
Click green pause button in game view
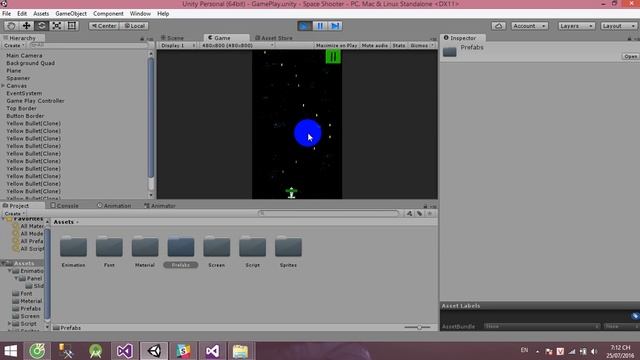pyautogui.click(x=333, y=57)
